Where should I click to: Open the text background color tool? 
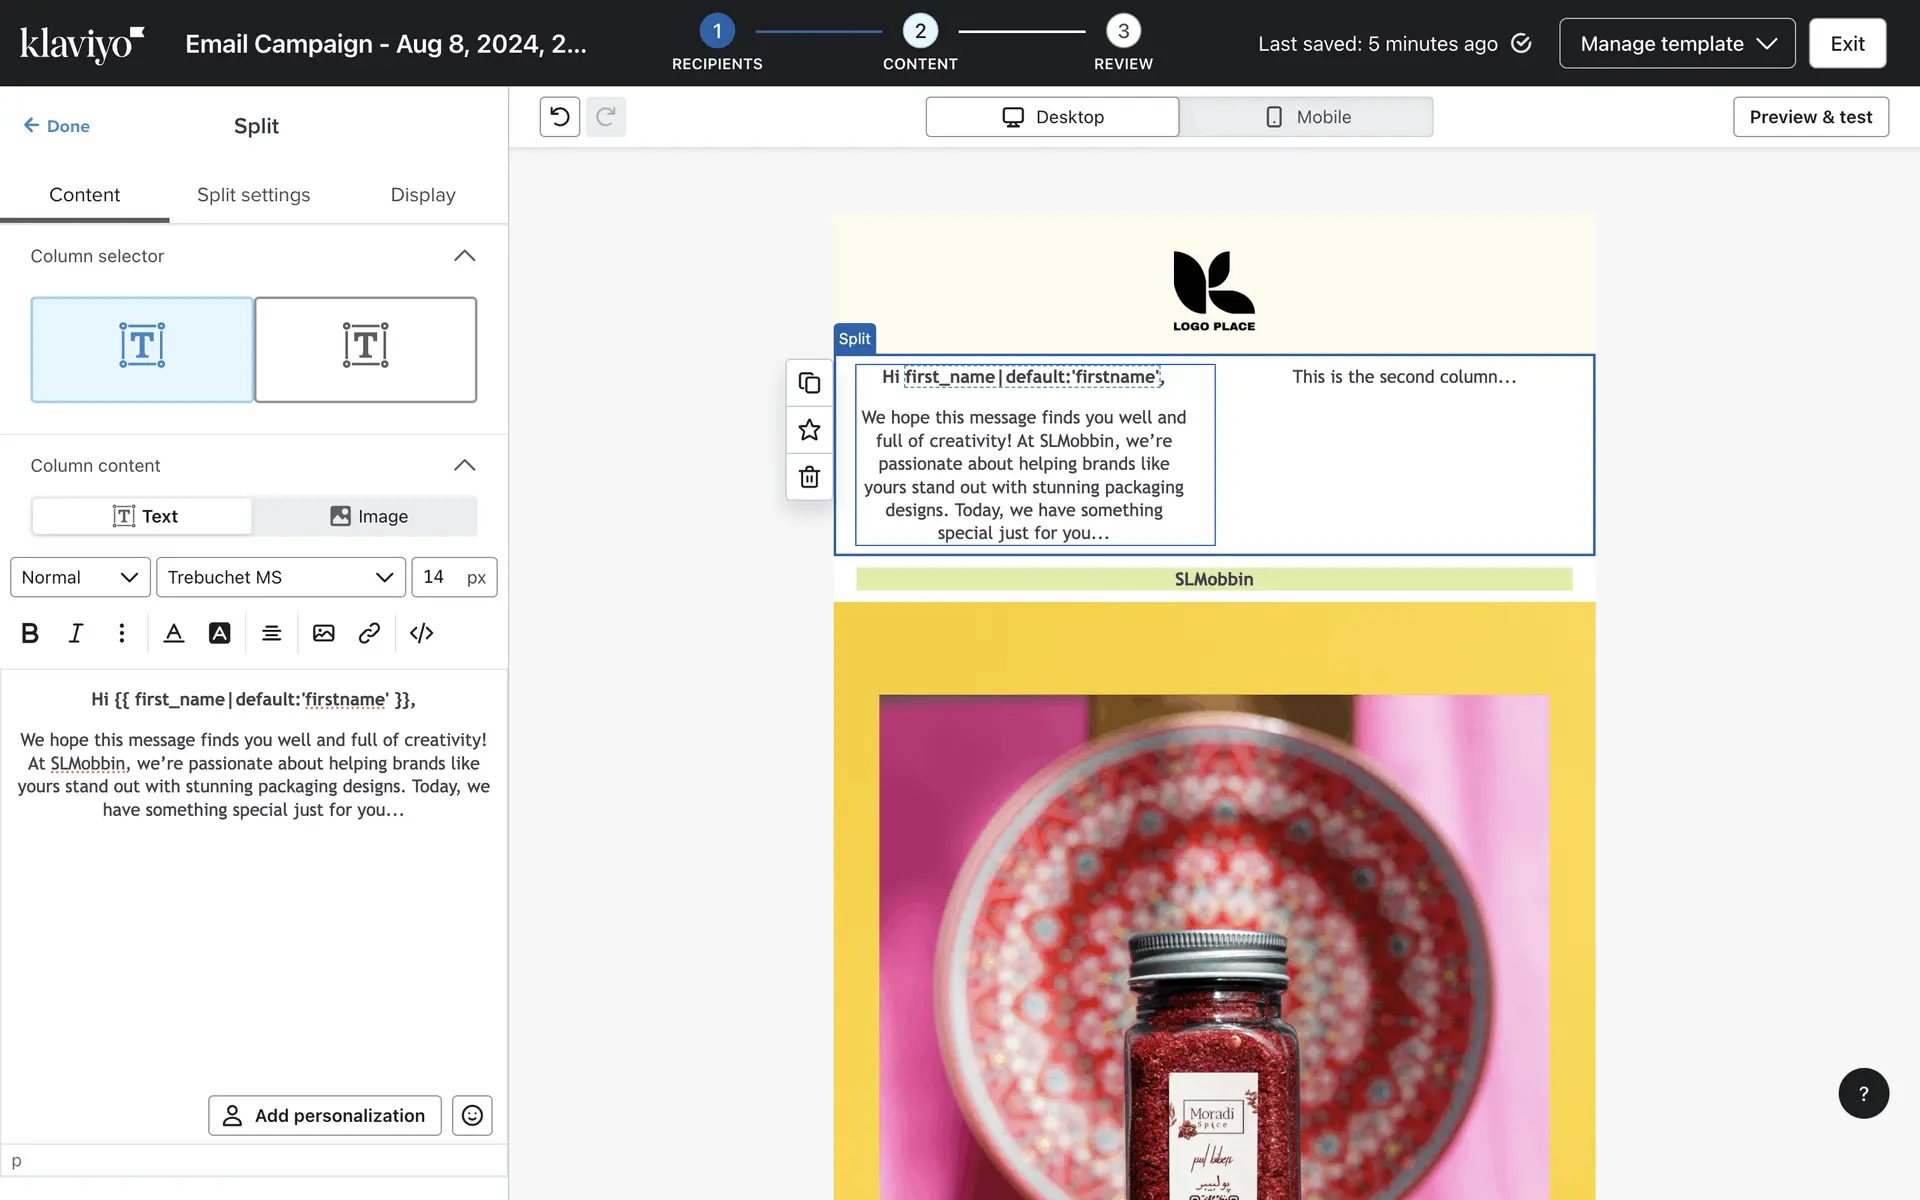coord(219,633)
